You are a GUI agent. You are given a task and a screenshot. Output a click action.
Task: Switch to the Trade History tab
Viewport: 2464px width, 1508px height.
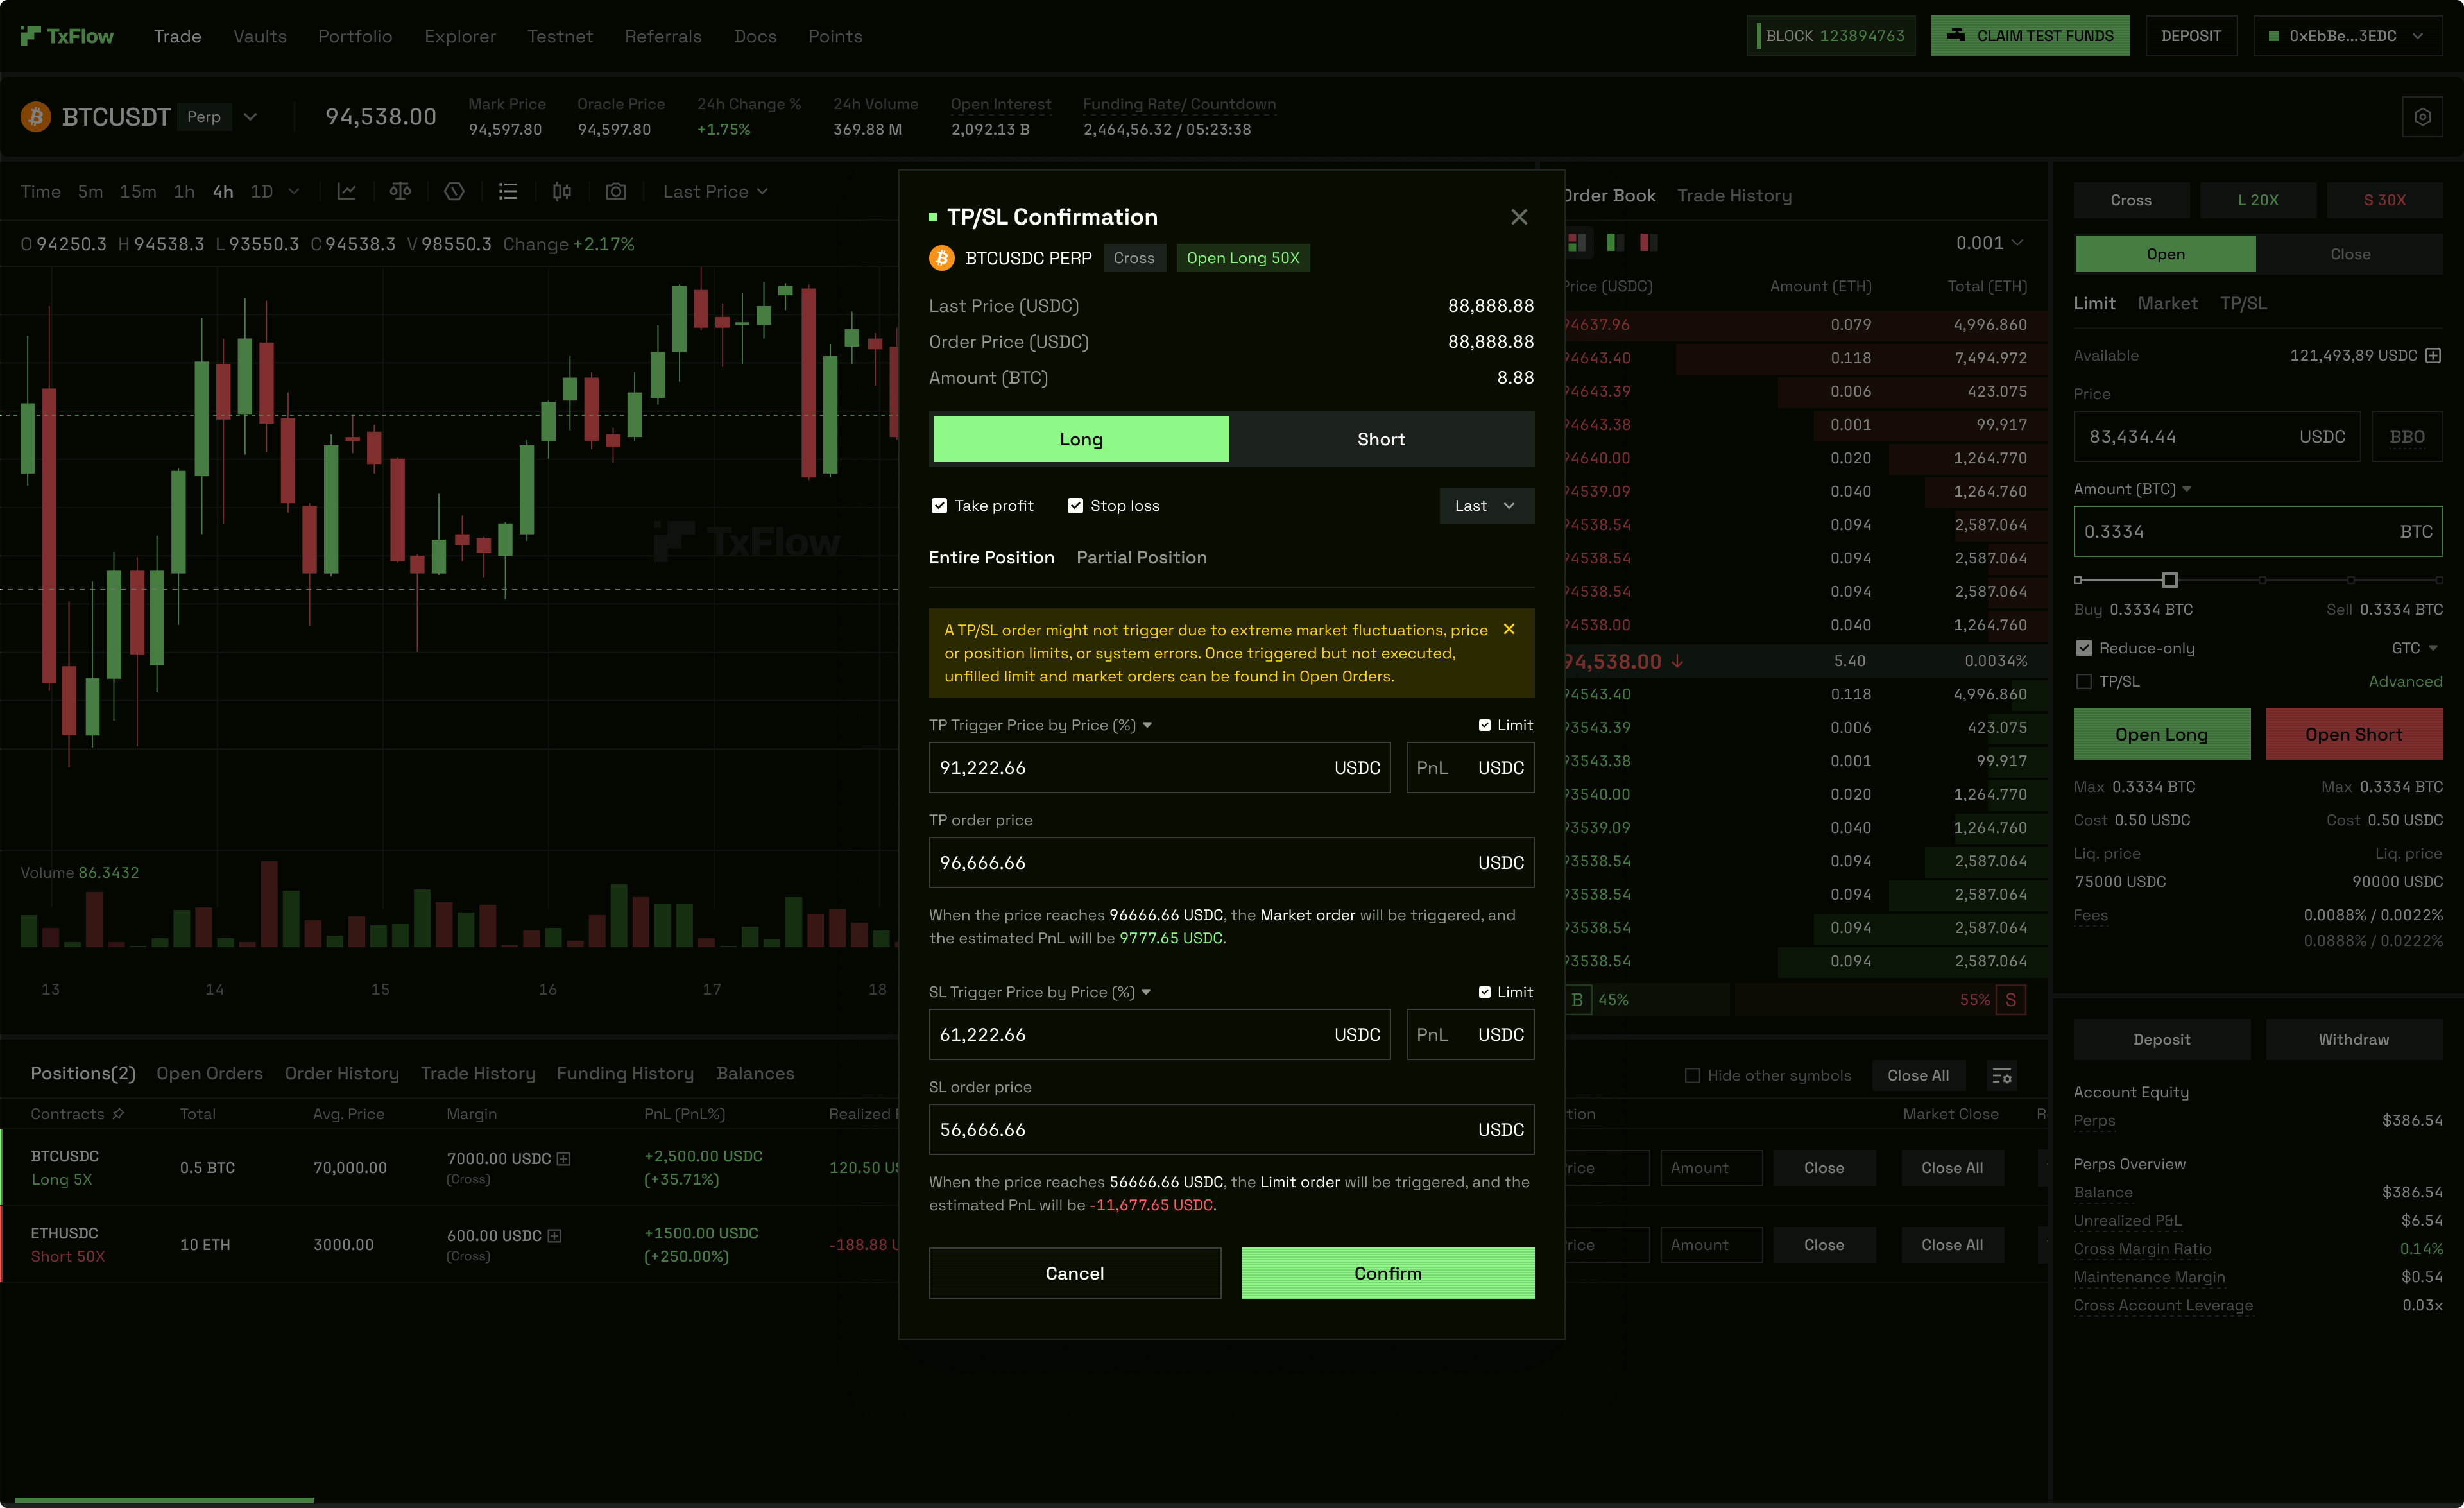pos(1735,195)
